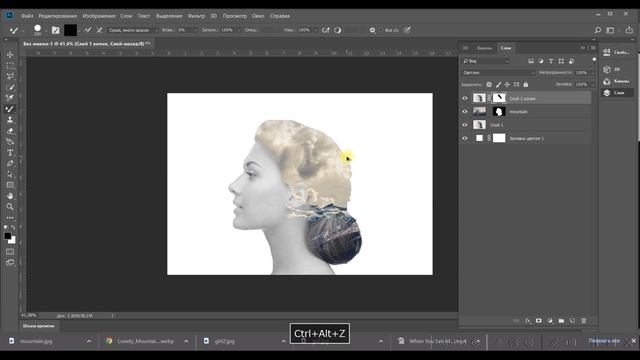640x360 pixels.
Task: Add layer mask icon in Layers panel
Action: (539, 321)
